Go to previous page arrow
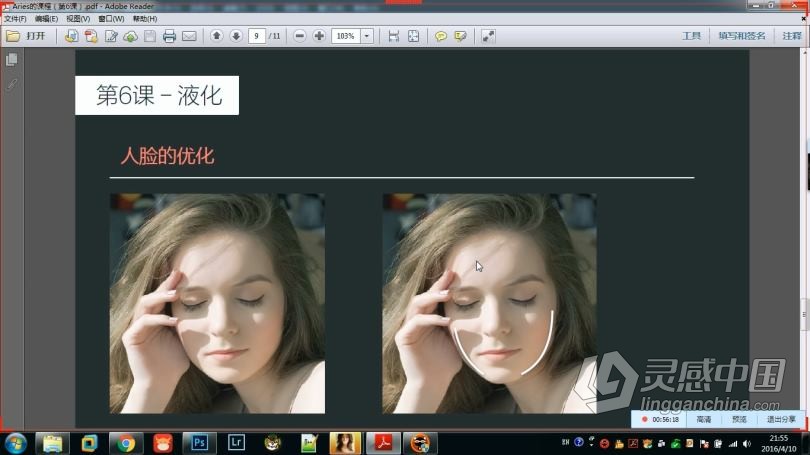 (x=216, y=36)
